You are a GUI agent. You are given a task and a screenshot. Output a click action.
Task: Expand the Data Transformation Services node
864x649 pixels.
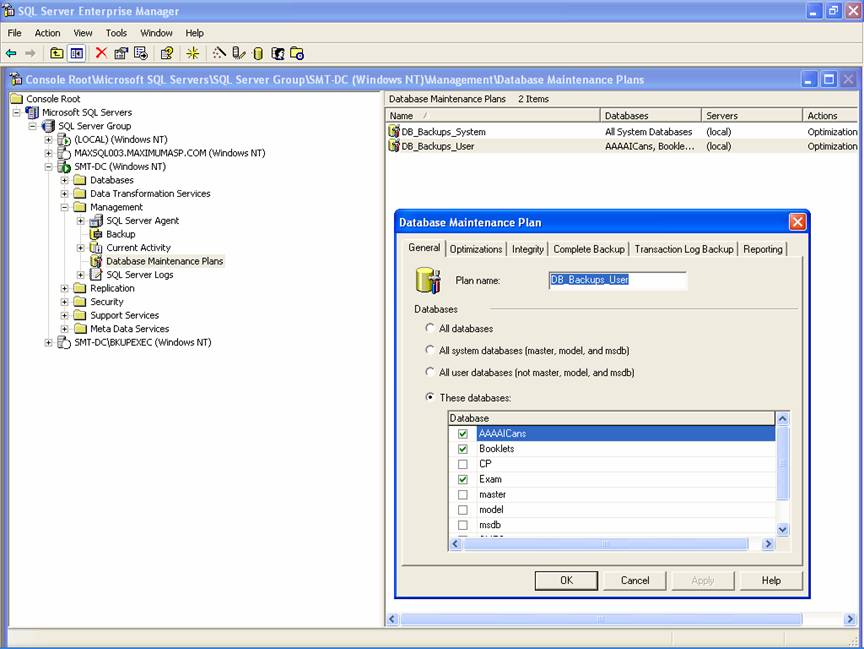point(64,194)
